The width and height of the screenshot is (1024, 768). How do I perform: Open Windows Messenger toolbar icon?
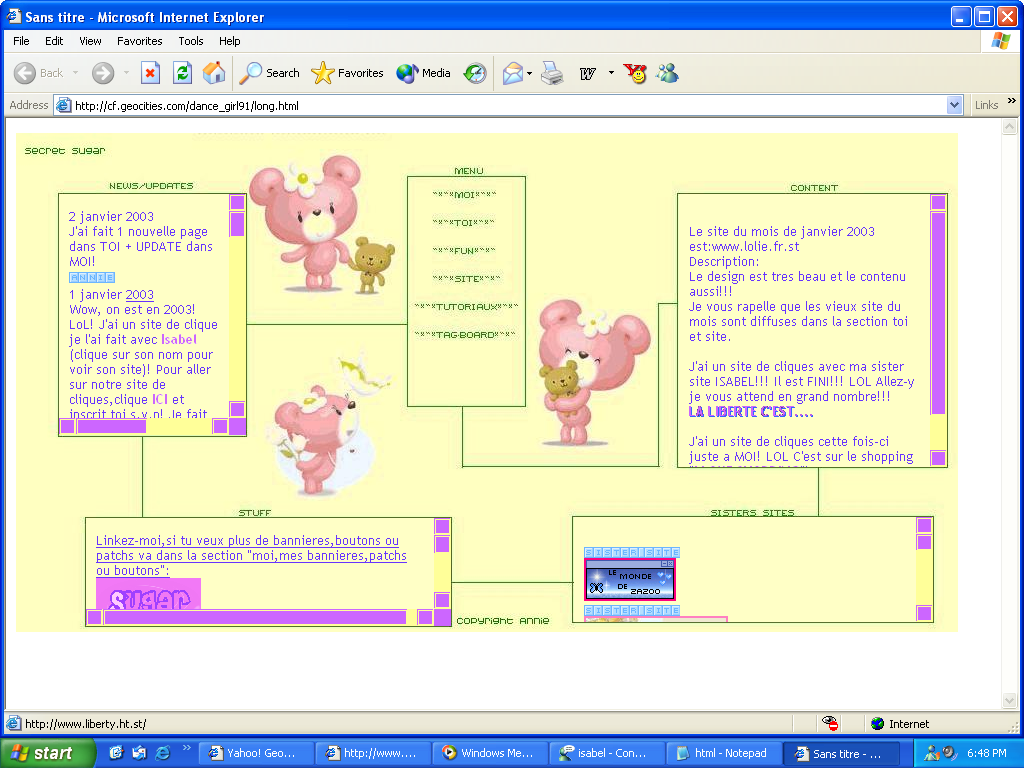point(667,73)
